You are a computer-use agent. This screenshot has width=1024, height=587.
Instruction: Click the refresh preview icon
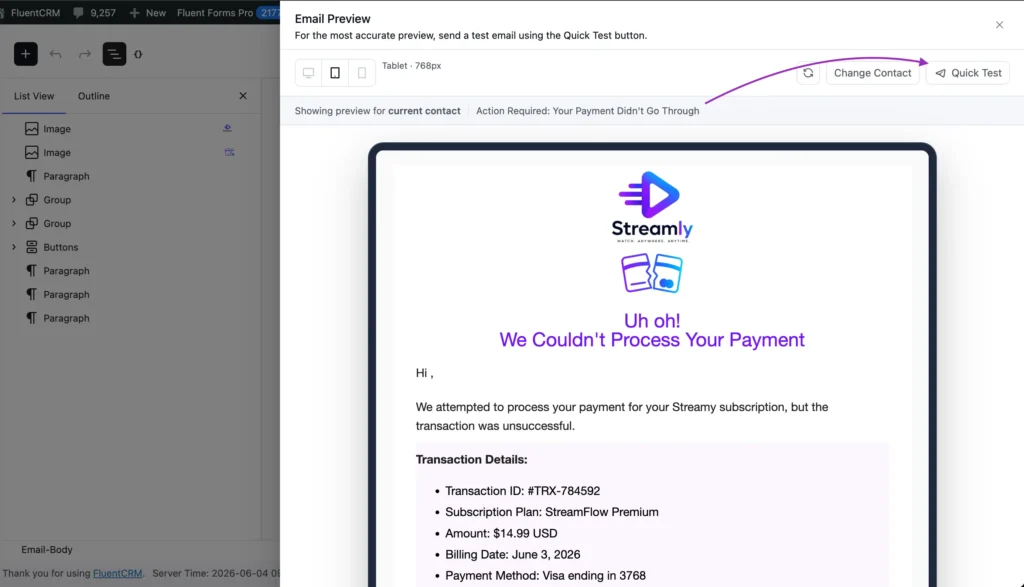coord(808,73)
